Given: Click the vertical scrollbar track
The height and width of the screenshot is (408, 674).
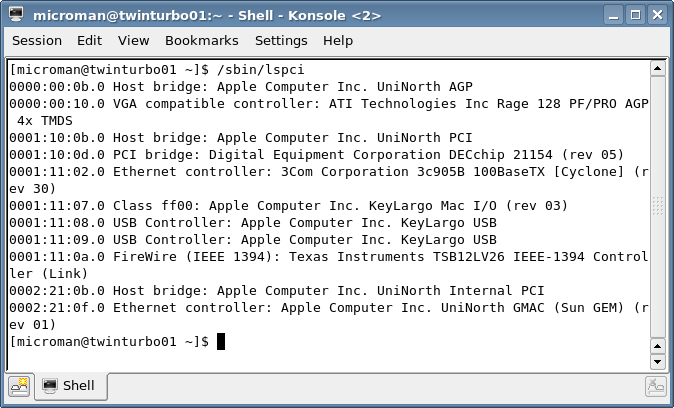Looking at the screenshot, I should click(x=657, y=207).
